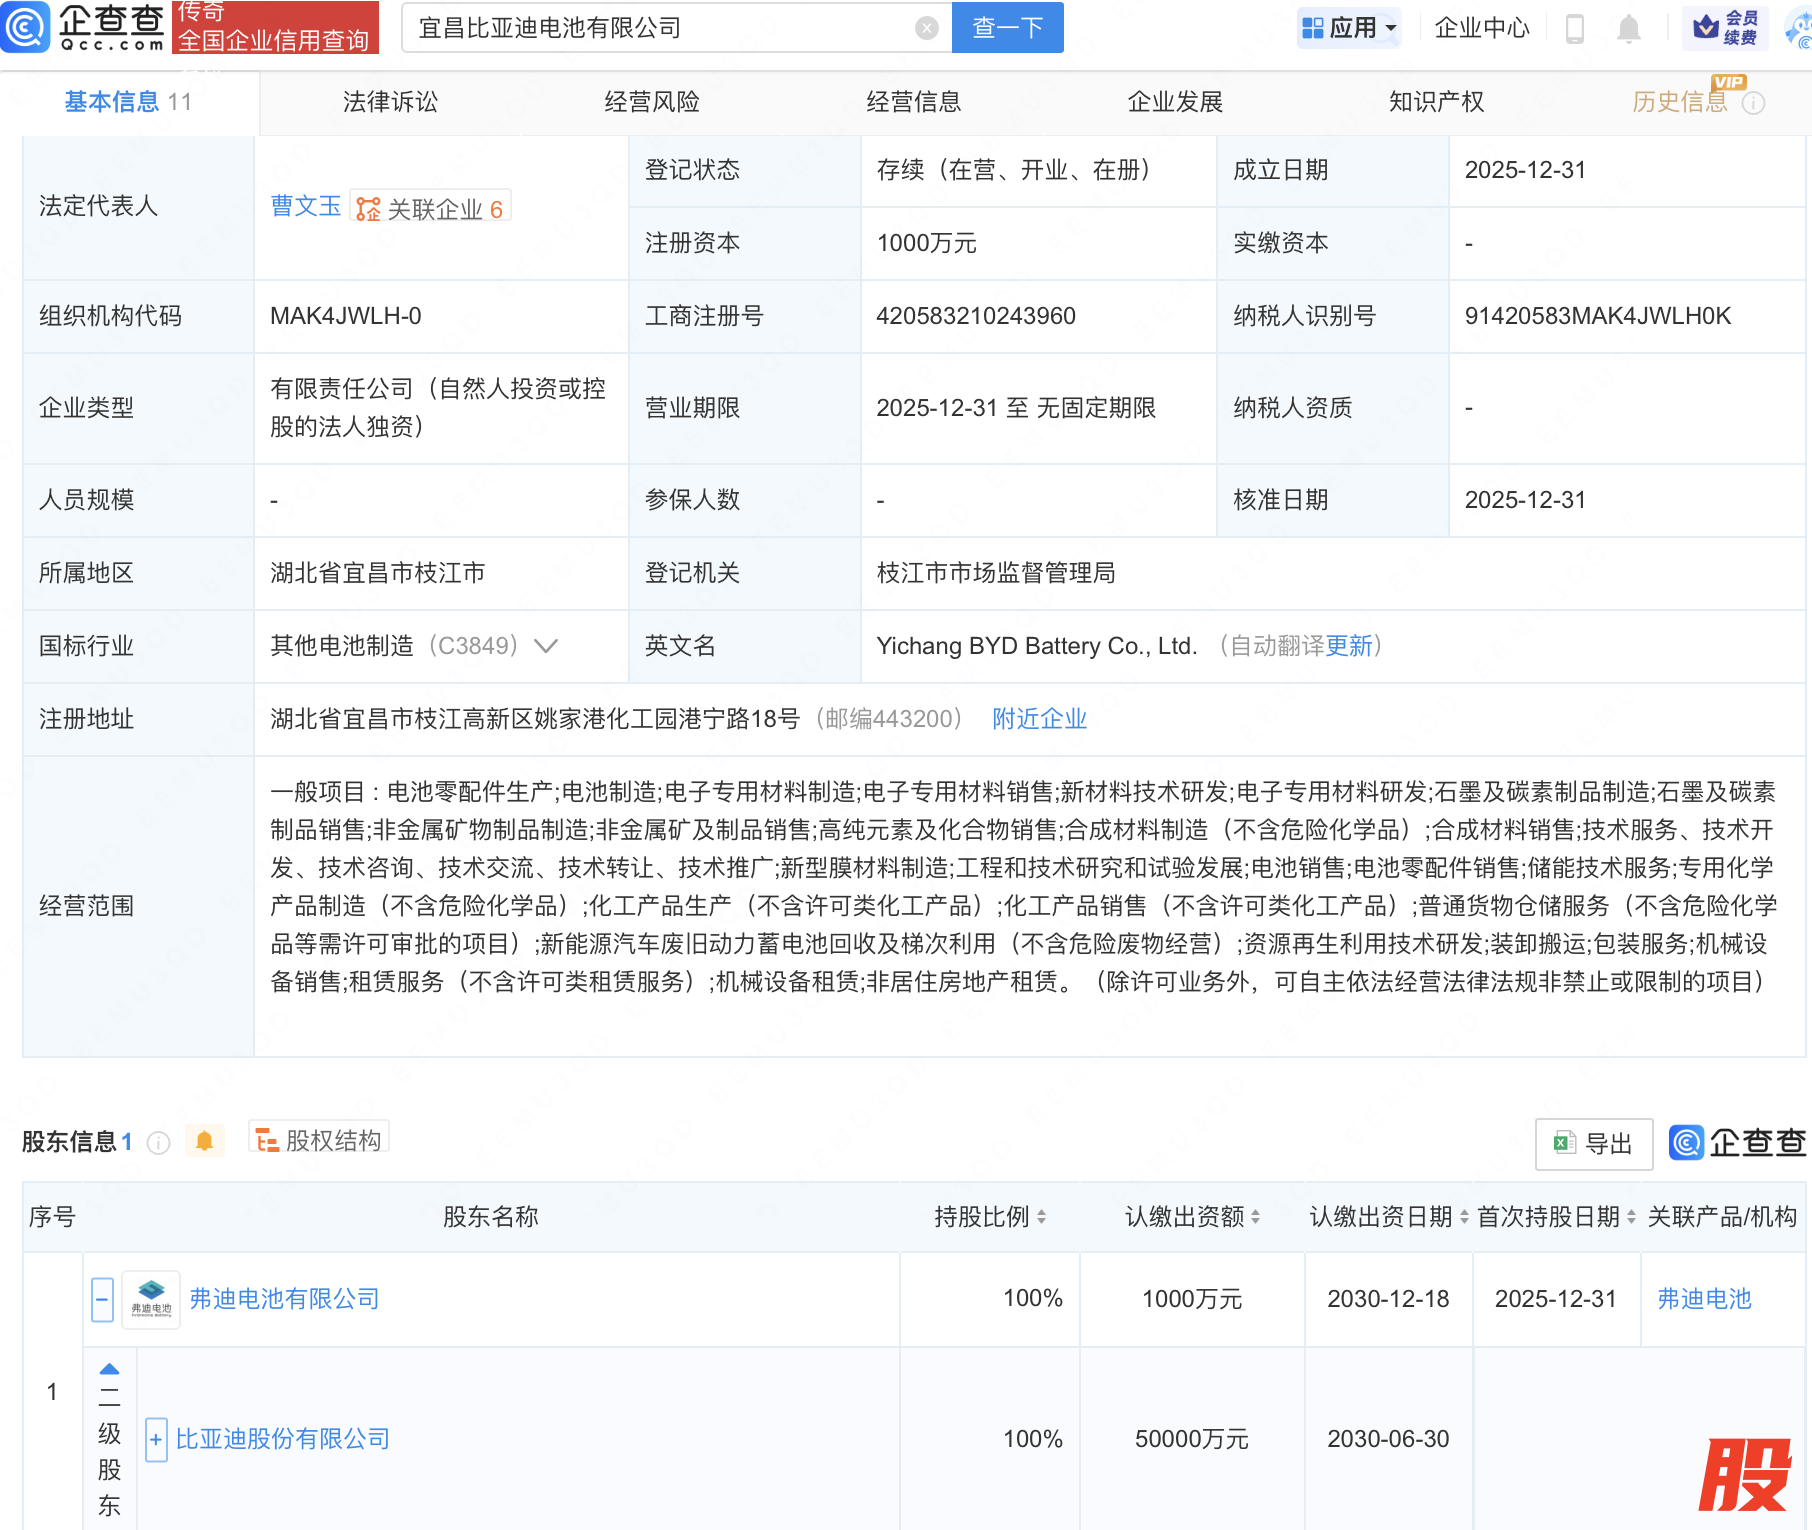Image resolution: width=1812 pixels, height=1530 pixels.
Task: Expand the industry classification chevron
Action: [546, 646]
